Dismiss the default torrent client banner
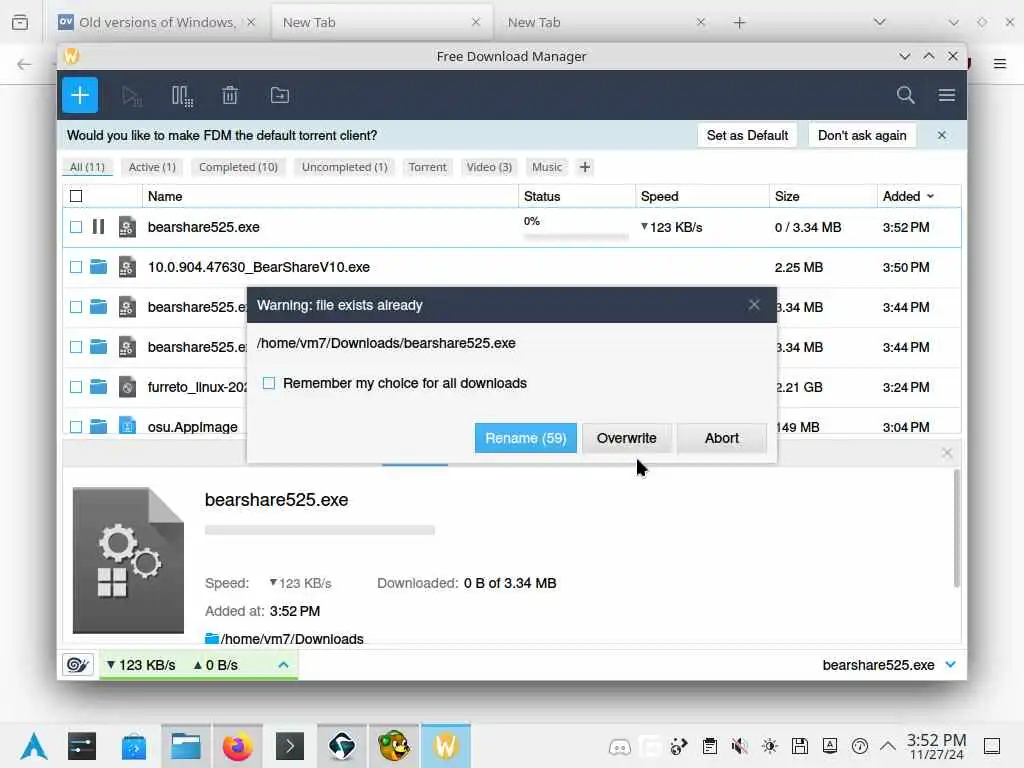This screenshot has height=768, width=1024. click(942, 135)
